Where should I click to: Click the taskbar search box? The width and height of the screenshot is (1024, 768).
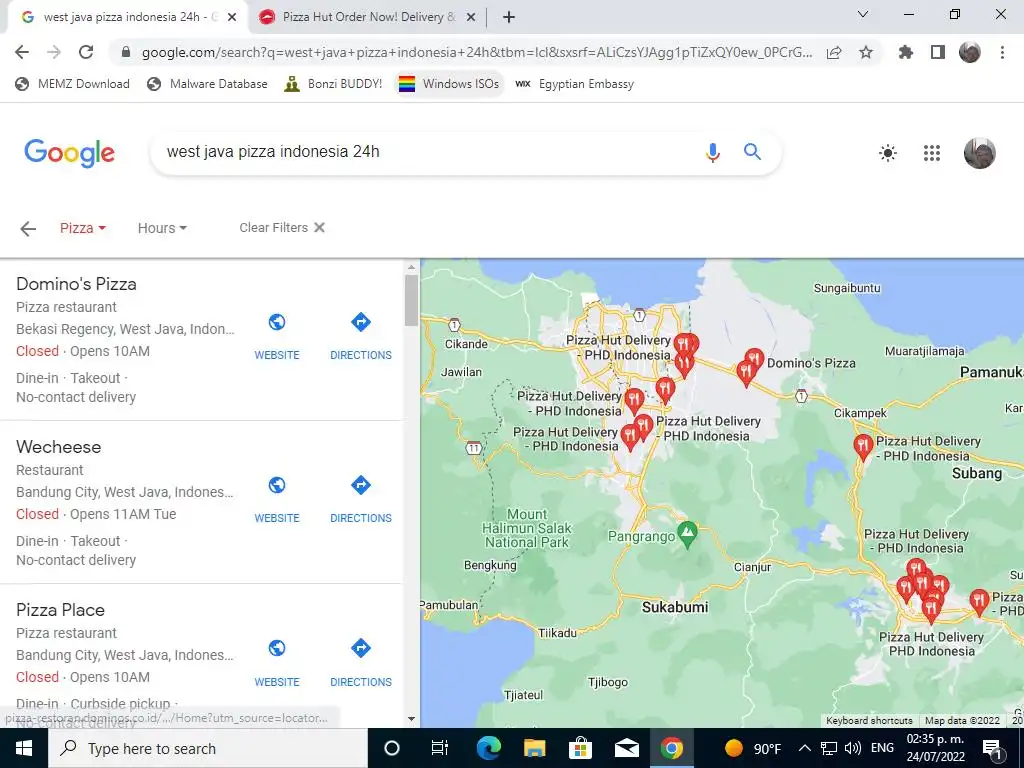point(208,748)
